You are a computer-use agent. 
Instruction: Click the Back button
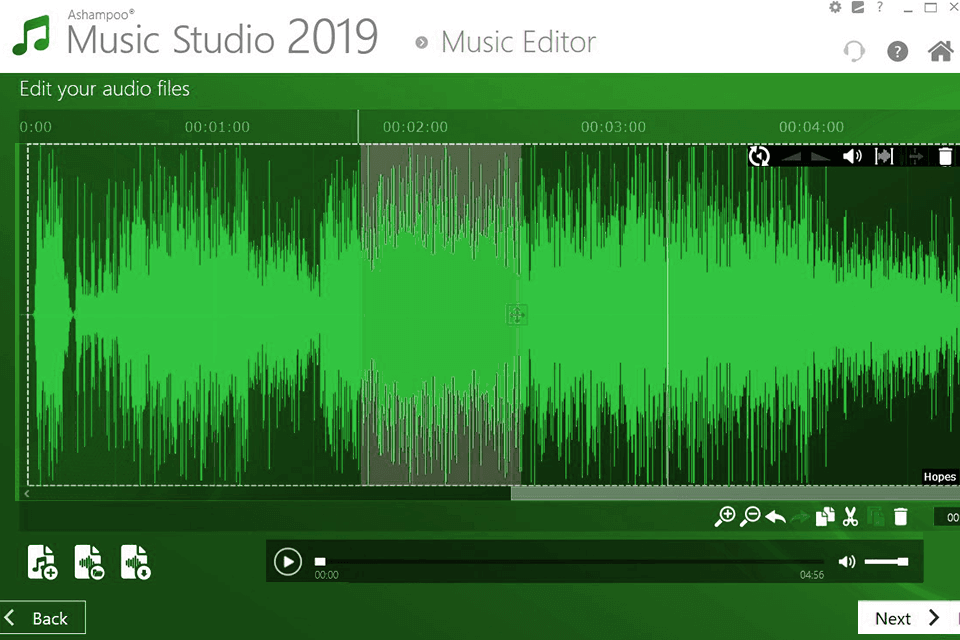[42, 618]
